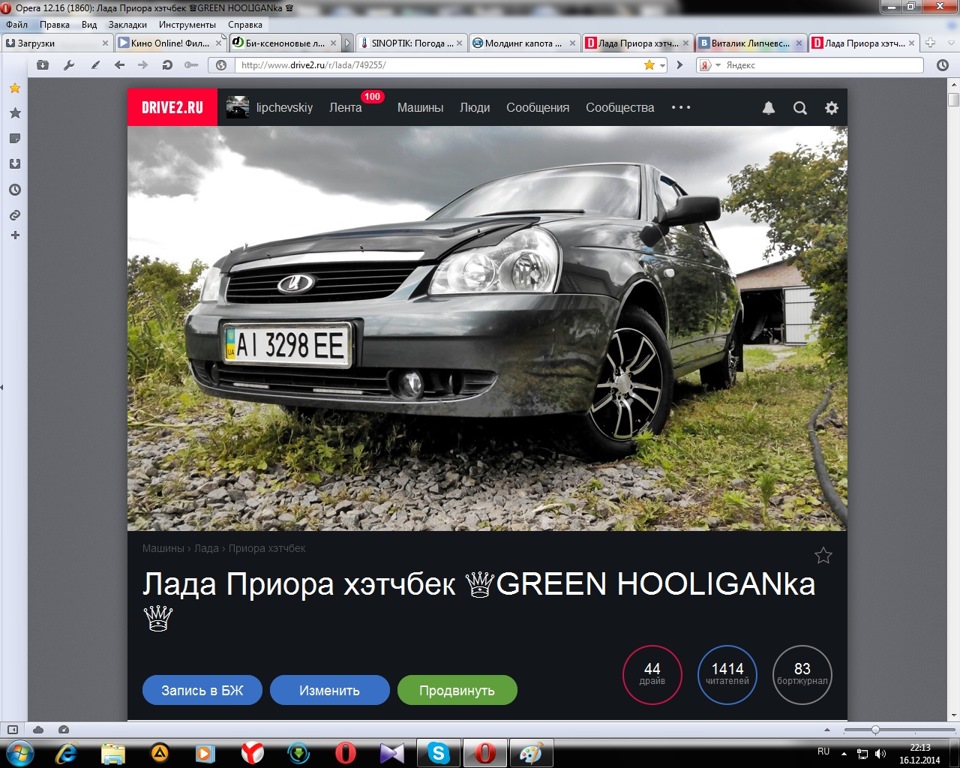Open the Закладки menu

127,24
